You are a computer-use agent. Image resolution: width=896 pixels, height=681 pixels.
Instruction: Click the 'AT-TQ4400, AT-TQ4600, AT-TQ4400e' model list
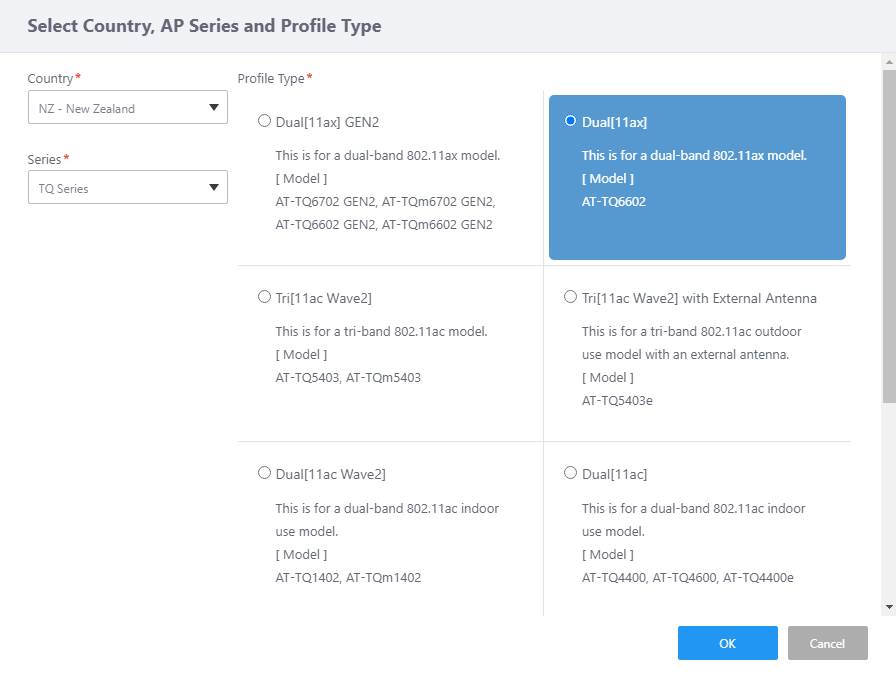click(x=687, y=578)
